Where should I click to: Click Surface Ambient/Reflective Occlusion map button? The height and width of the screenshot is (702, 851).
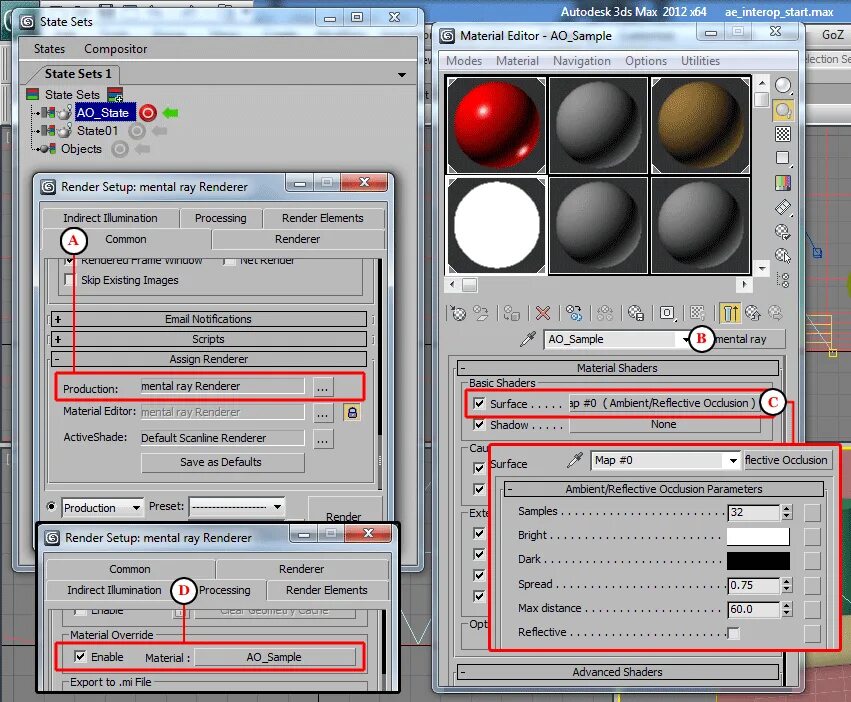click(x=663, y=403)
